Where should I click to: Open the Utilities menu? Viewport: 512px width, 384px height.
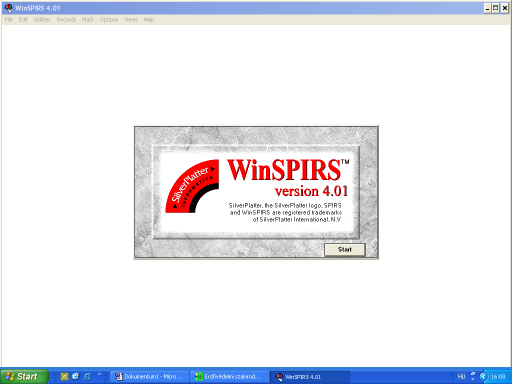42,20
